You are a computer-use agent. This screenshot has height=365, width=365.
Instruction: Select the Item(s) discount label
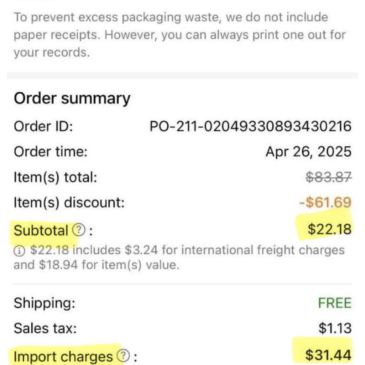pos(69,203)
